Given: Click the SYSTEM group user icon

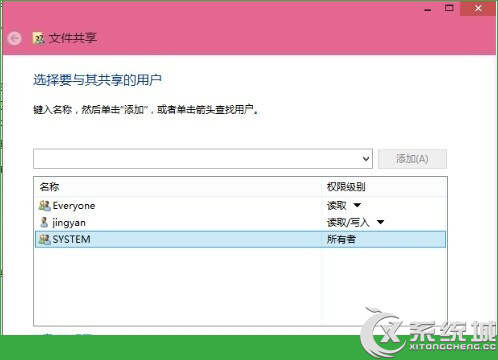Looking at the screenshot, I should [x=44, y=239].
